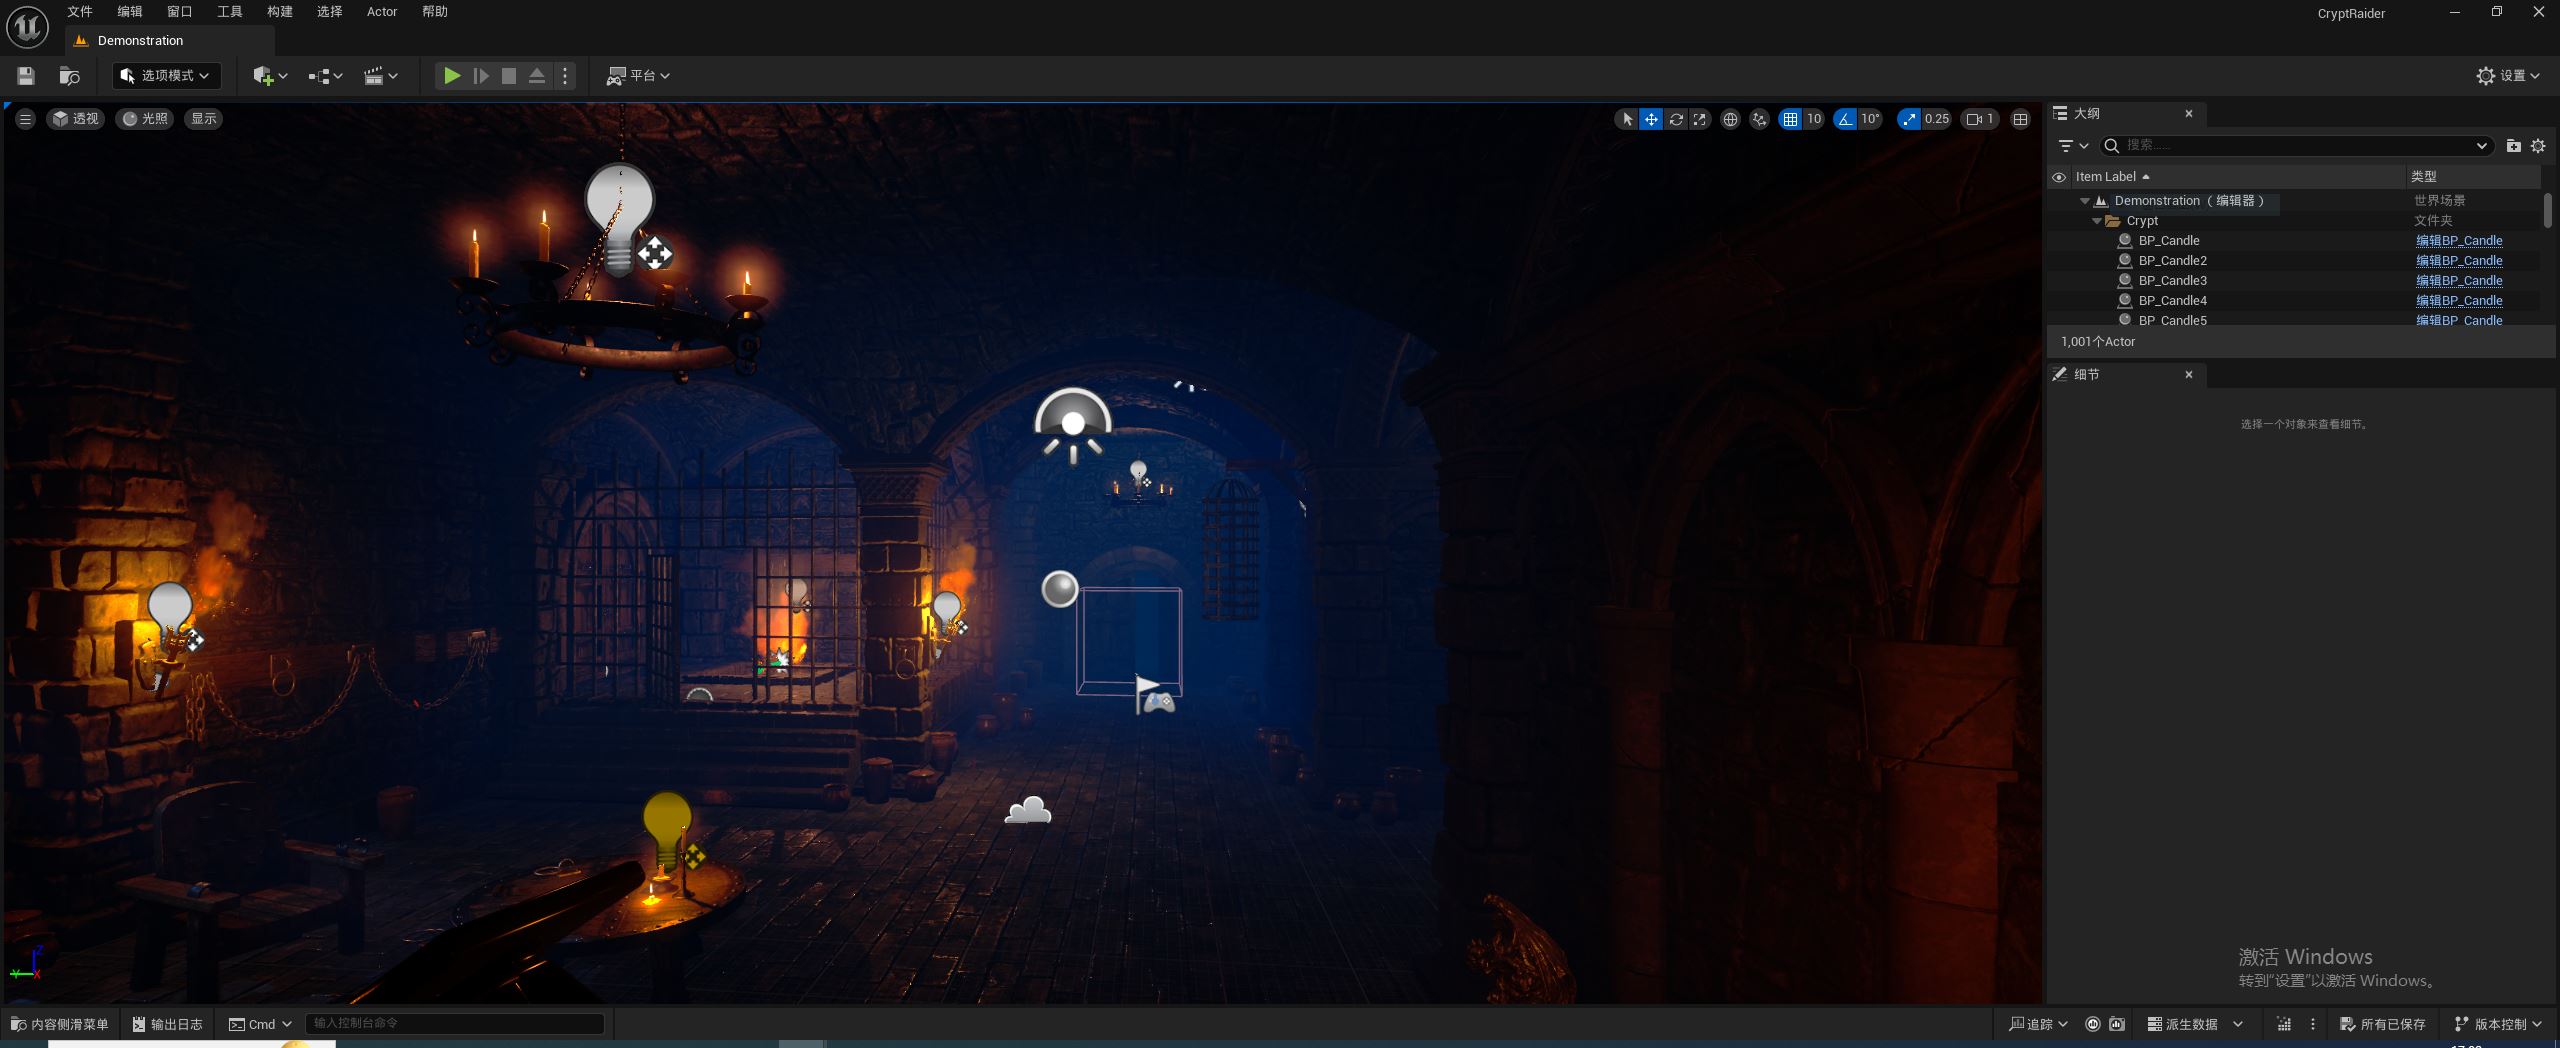
Task: Click the 显示 show flags button
Action: [x=204, y=119]
